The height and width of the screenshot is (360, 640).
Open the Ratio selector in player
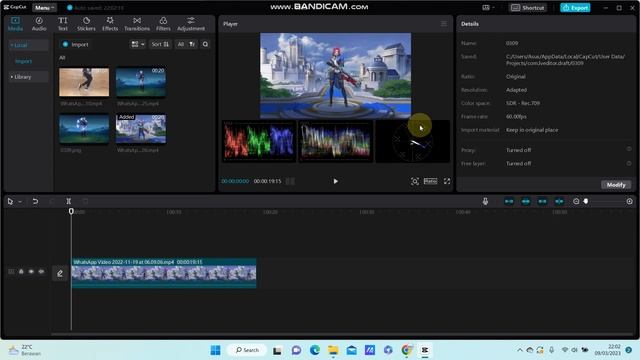(x=430, y=181)
